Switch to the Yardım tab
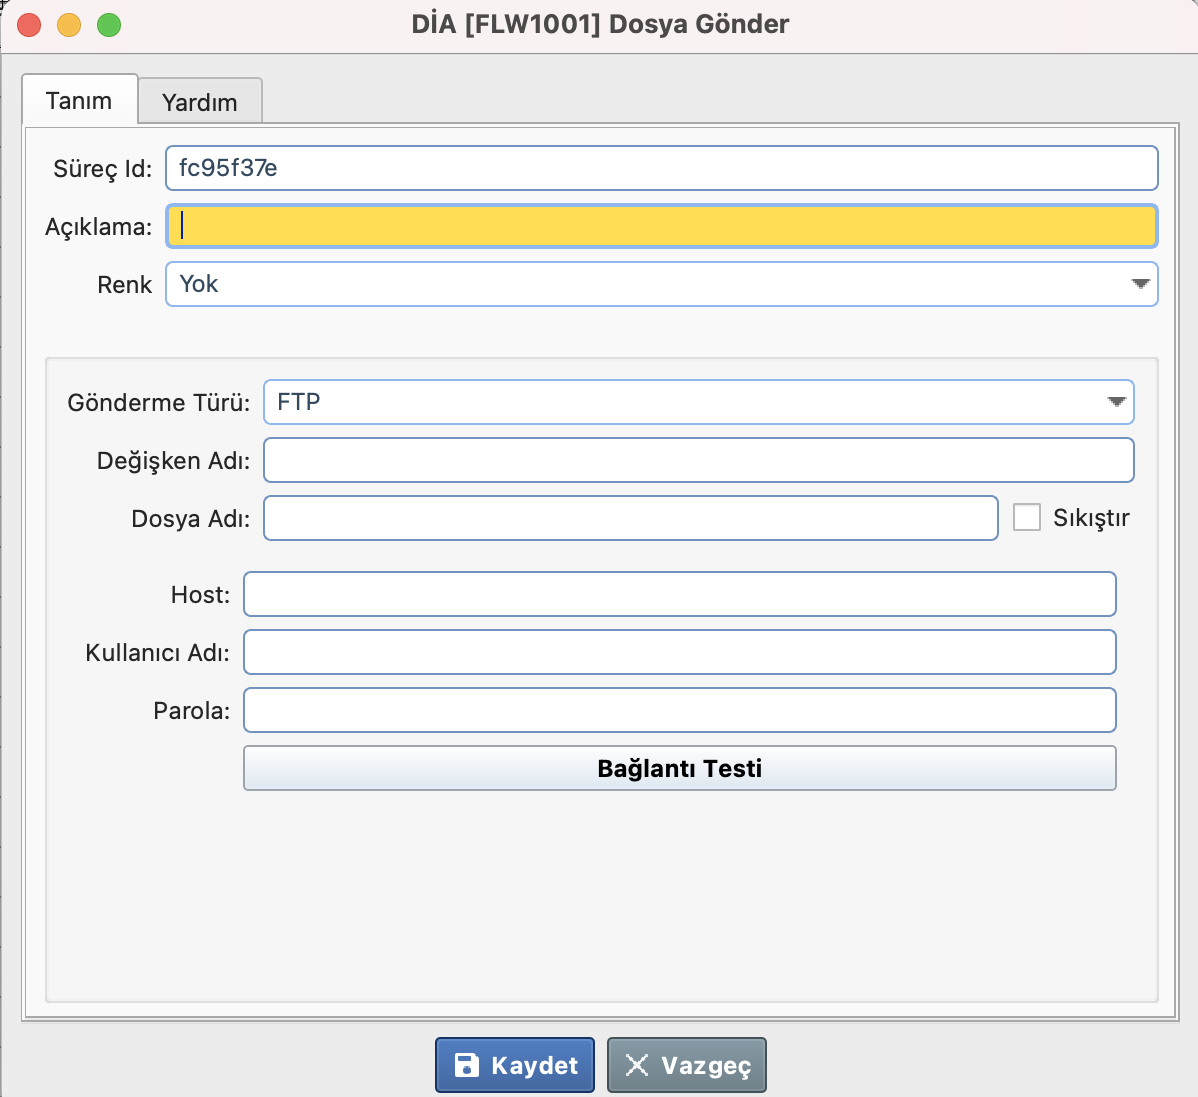Image resolution: width=1198 pixels, height=1097 pixels. tap(200, 102)
